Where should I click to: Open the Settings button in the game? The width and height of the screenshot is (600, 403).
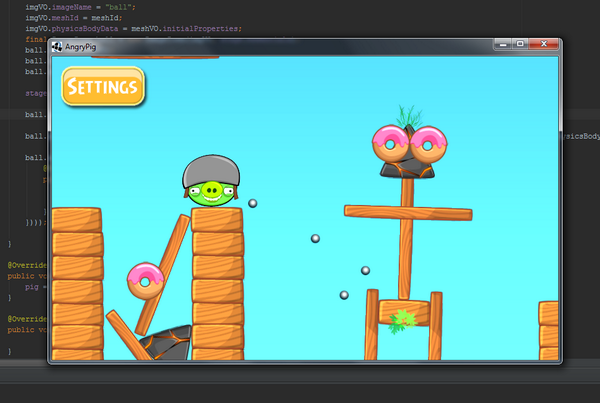103,86
